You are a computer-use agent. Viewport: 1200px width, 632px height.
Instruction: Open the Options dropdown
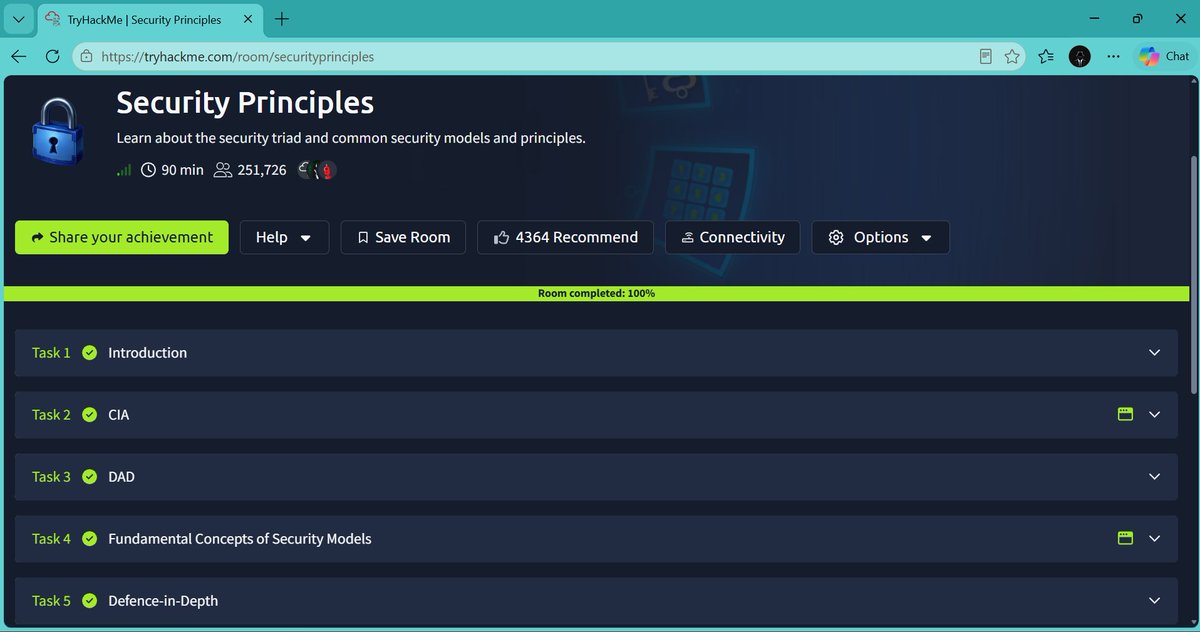coord(880,237)
